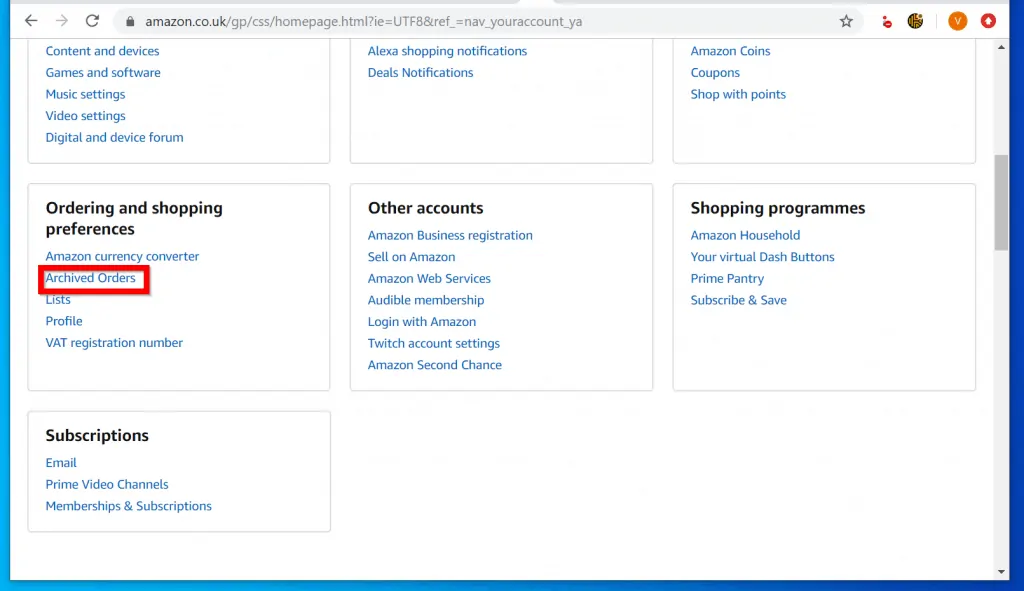The image size is (1024, 591).
Task: Open Sell on Amazon link
Action: tap(411, 257)
